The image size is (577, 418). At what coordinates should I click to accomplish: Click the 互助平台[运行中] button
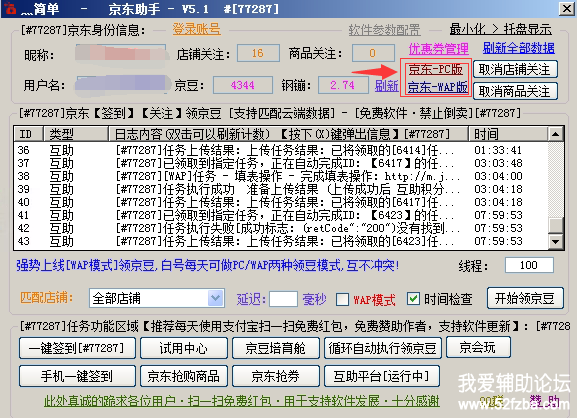click(382, 376)
